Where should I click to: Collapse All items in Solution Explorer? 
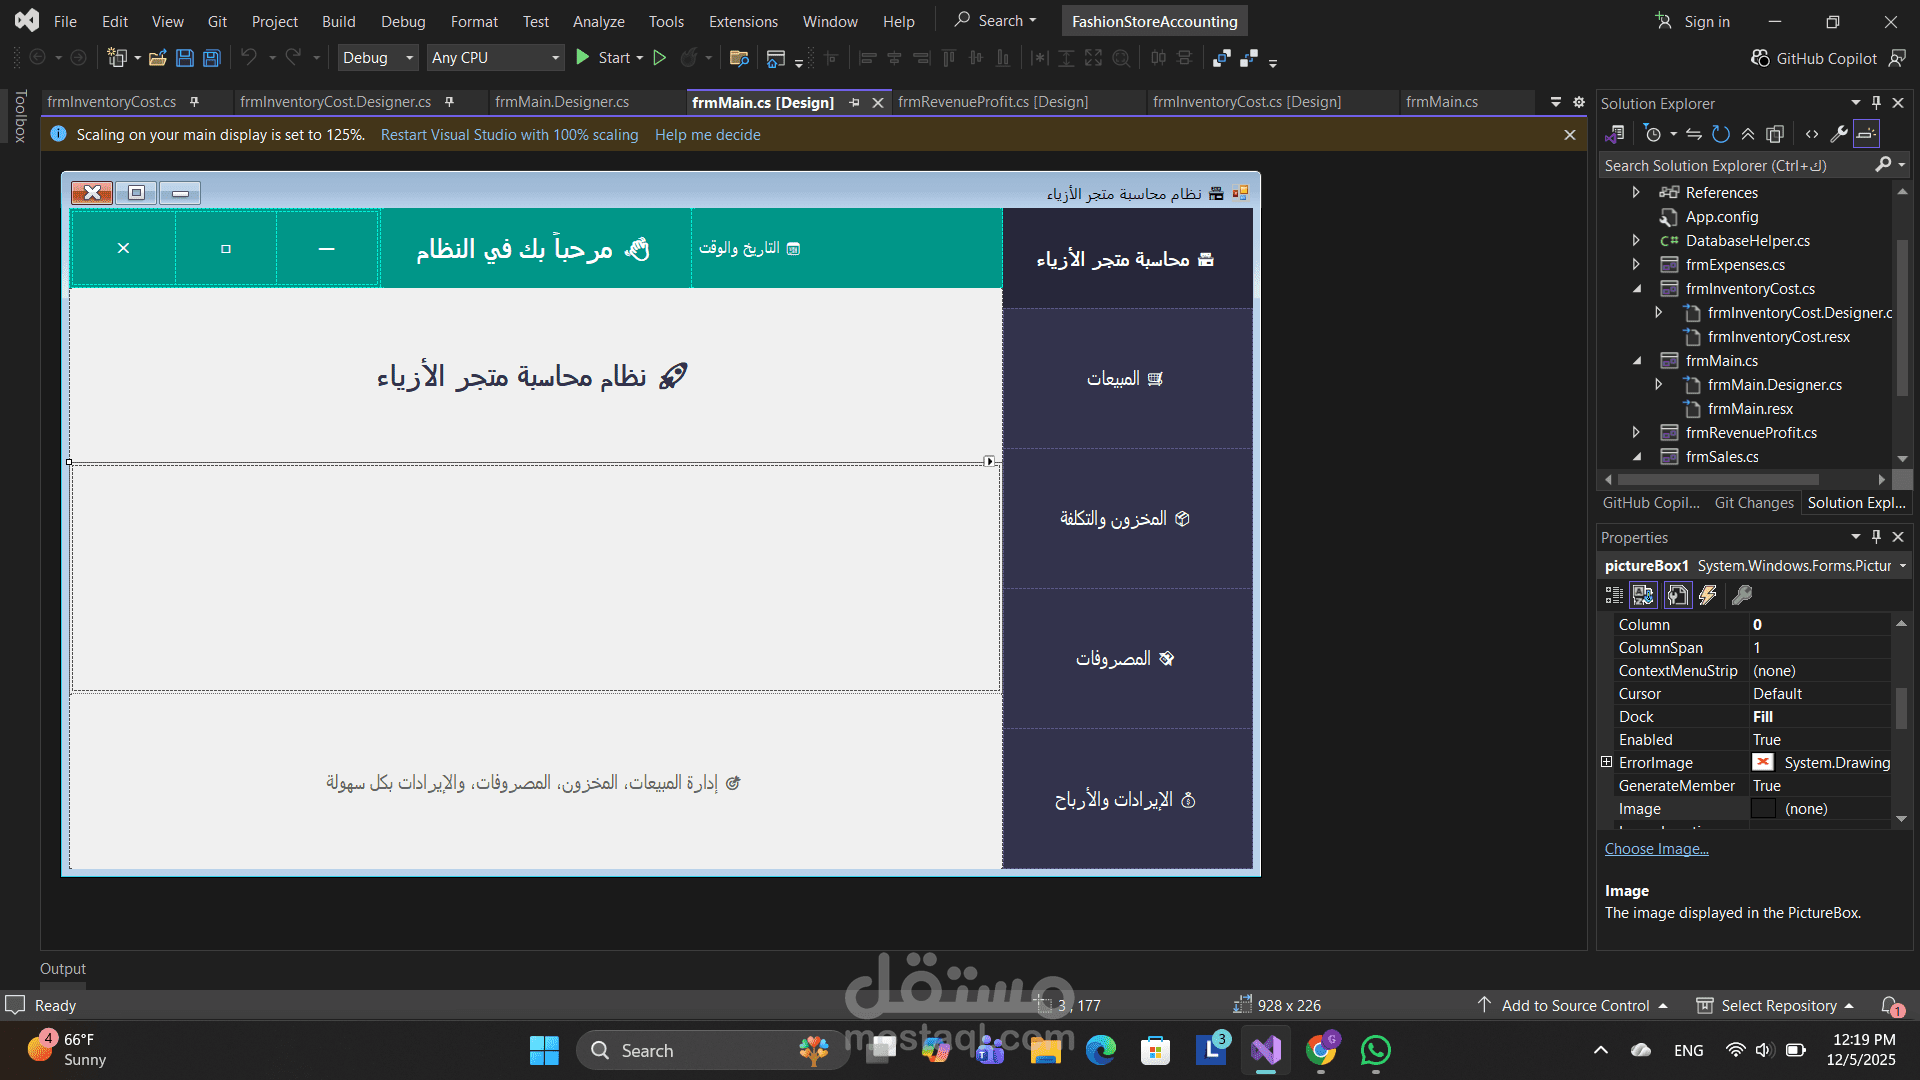tap(1748, 133)
